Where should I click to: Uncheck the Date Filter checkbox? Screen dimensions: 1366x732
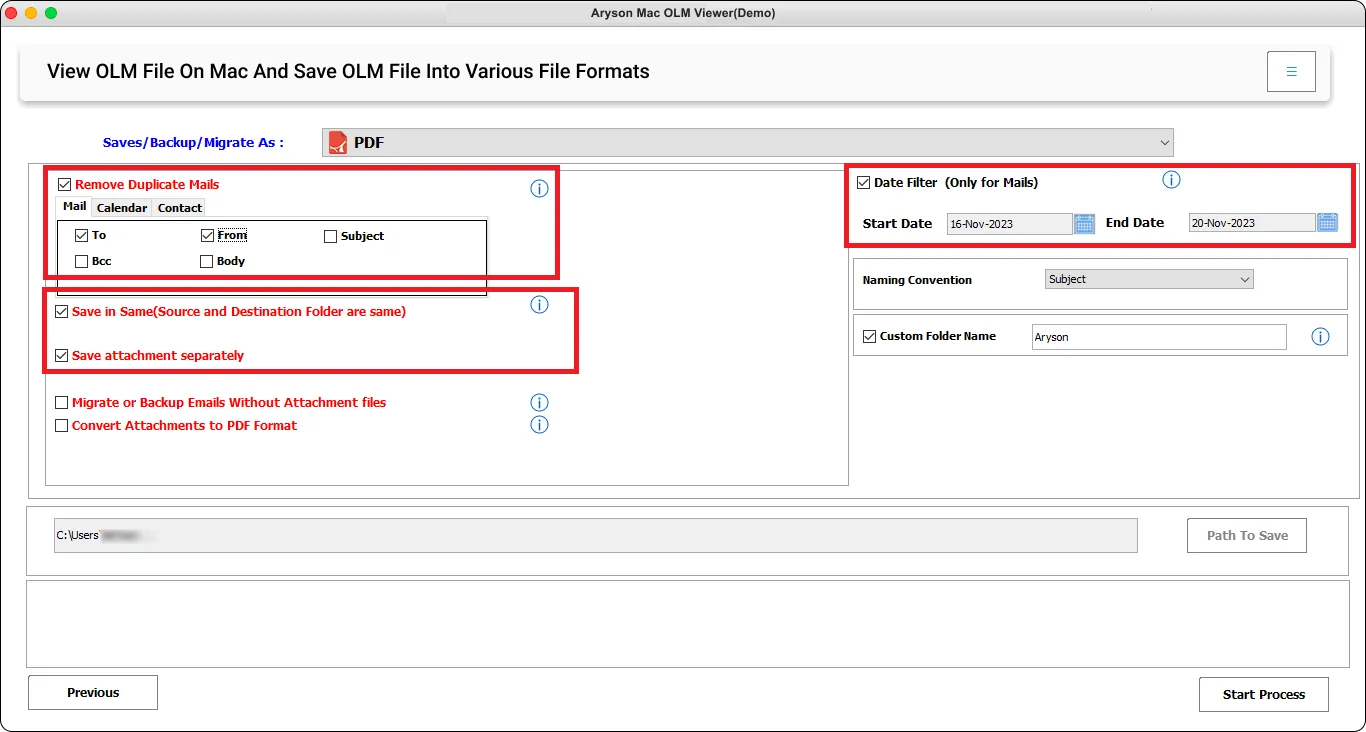pyautogui.click(x=864, y=183)
